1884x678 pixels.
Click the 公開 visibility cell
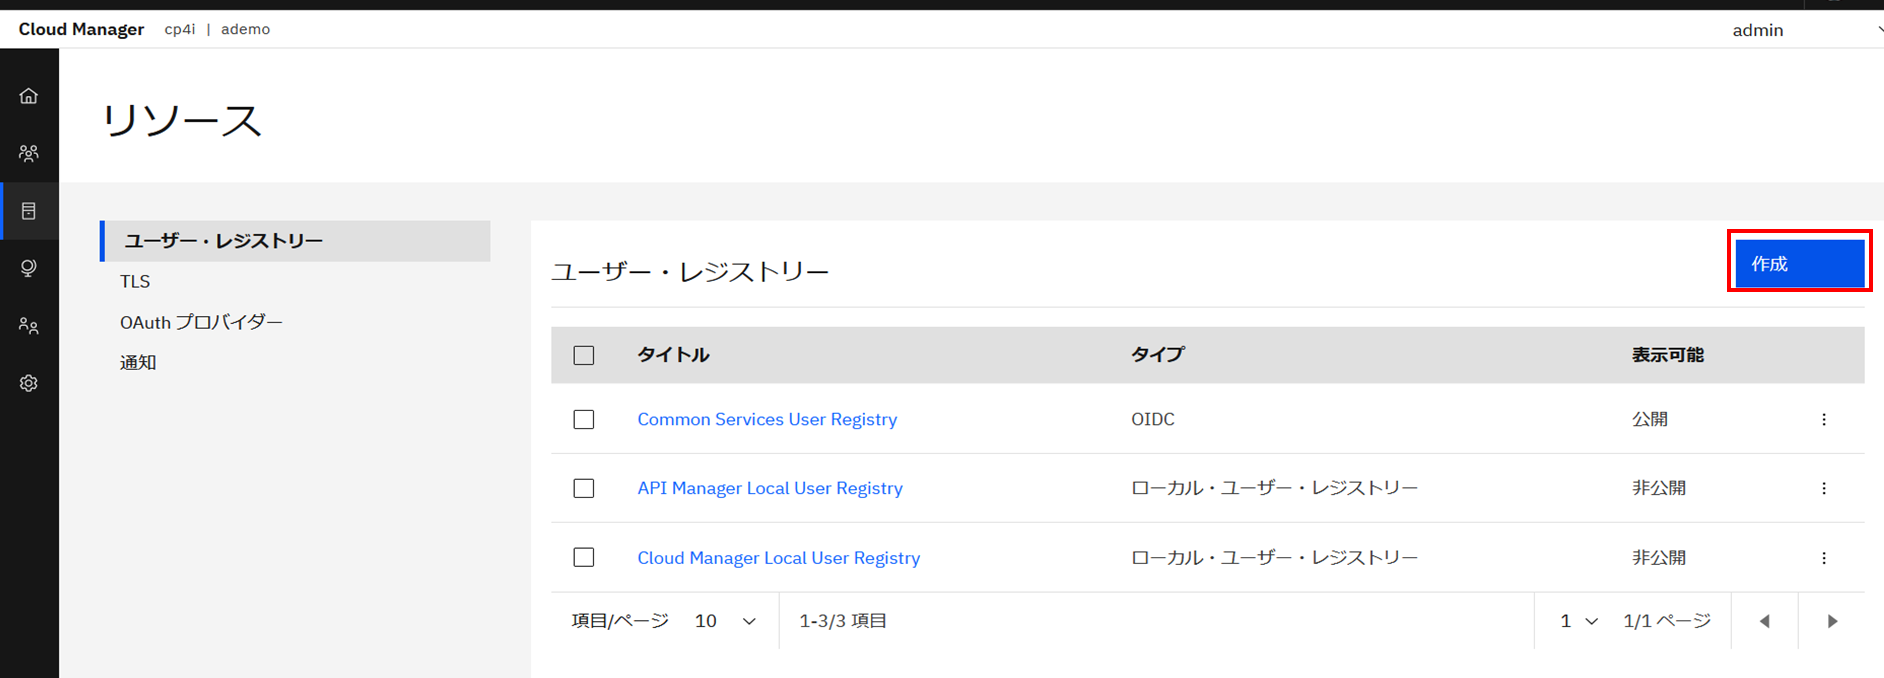coord(1650,419)
